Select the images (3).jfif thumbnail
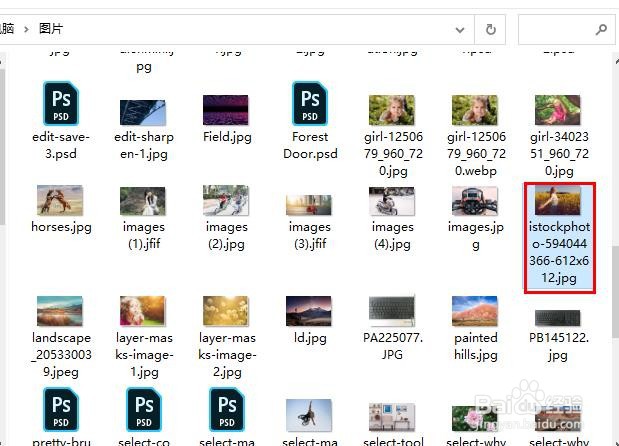Viewport: 619px width, 446px height. 309,205
